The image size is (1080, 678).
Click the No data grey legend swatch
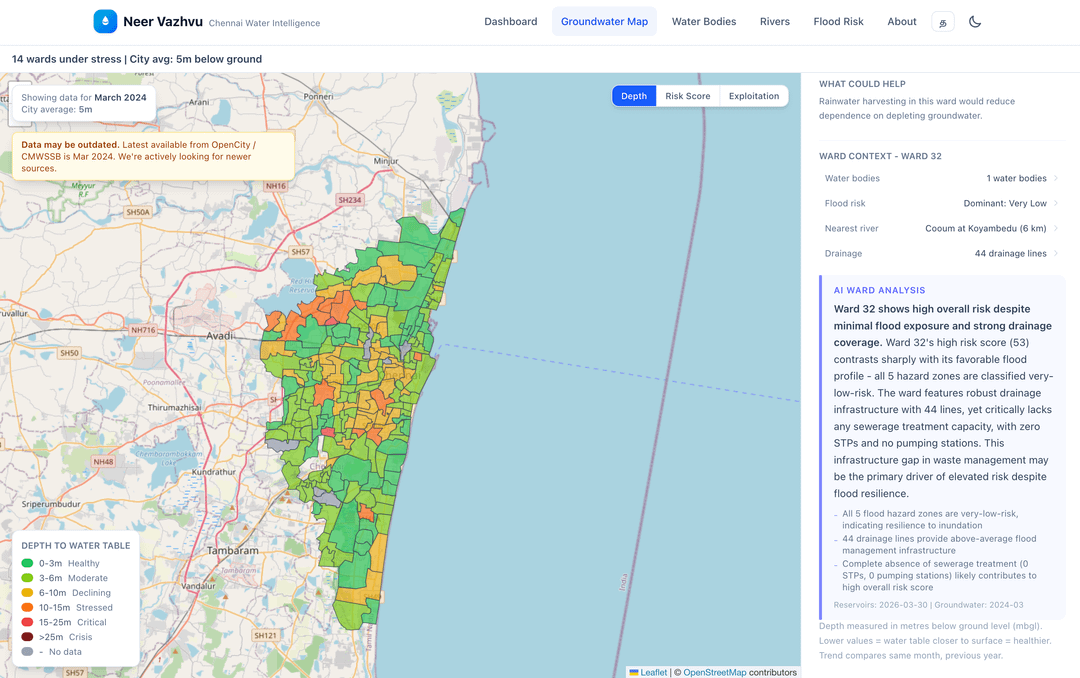pos(28,652)
